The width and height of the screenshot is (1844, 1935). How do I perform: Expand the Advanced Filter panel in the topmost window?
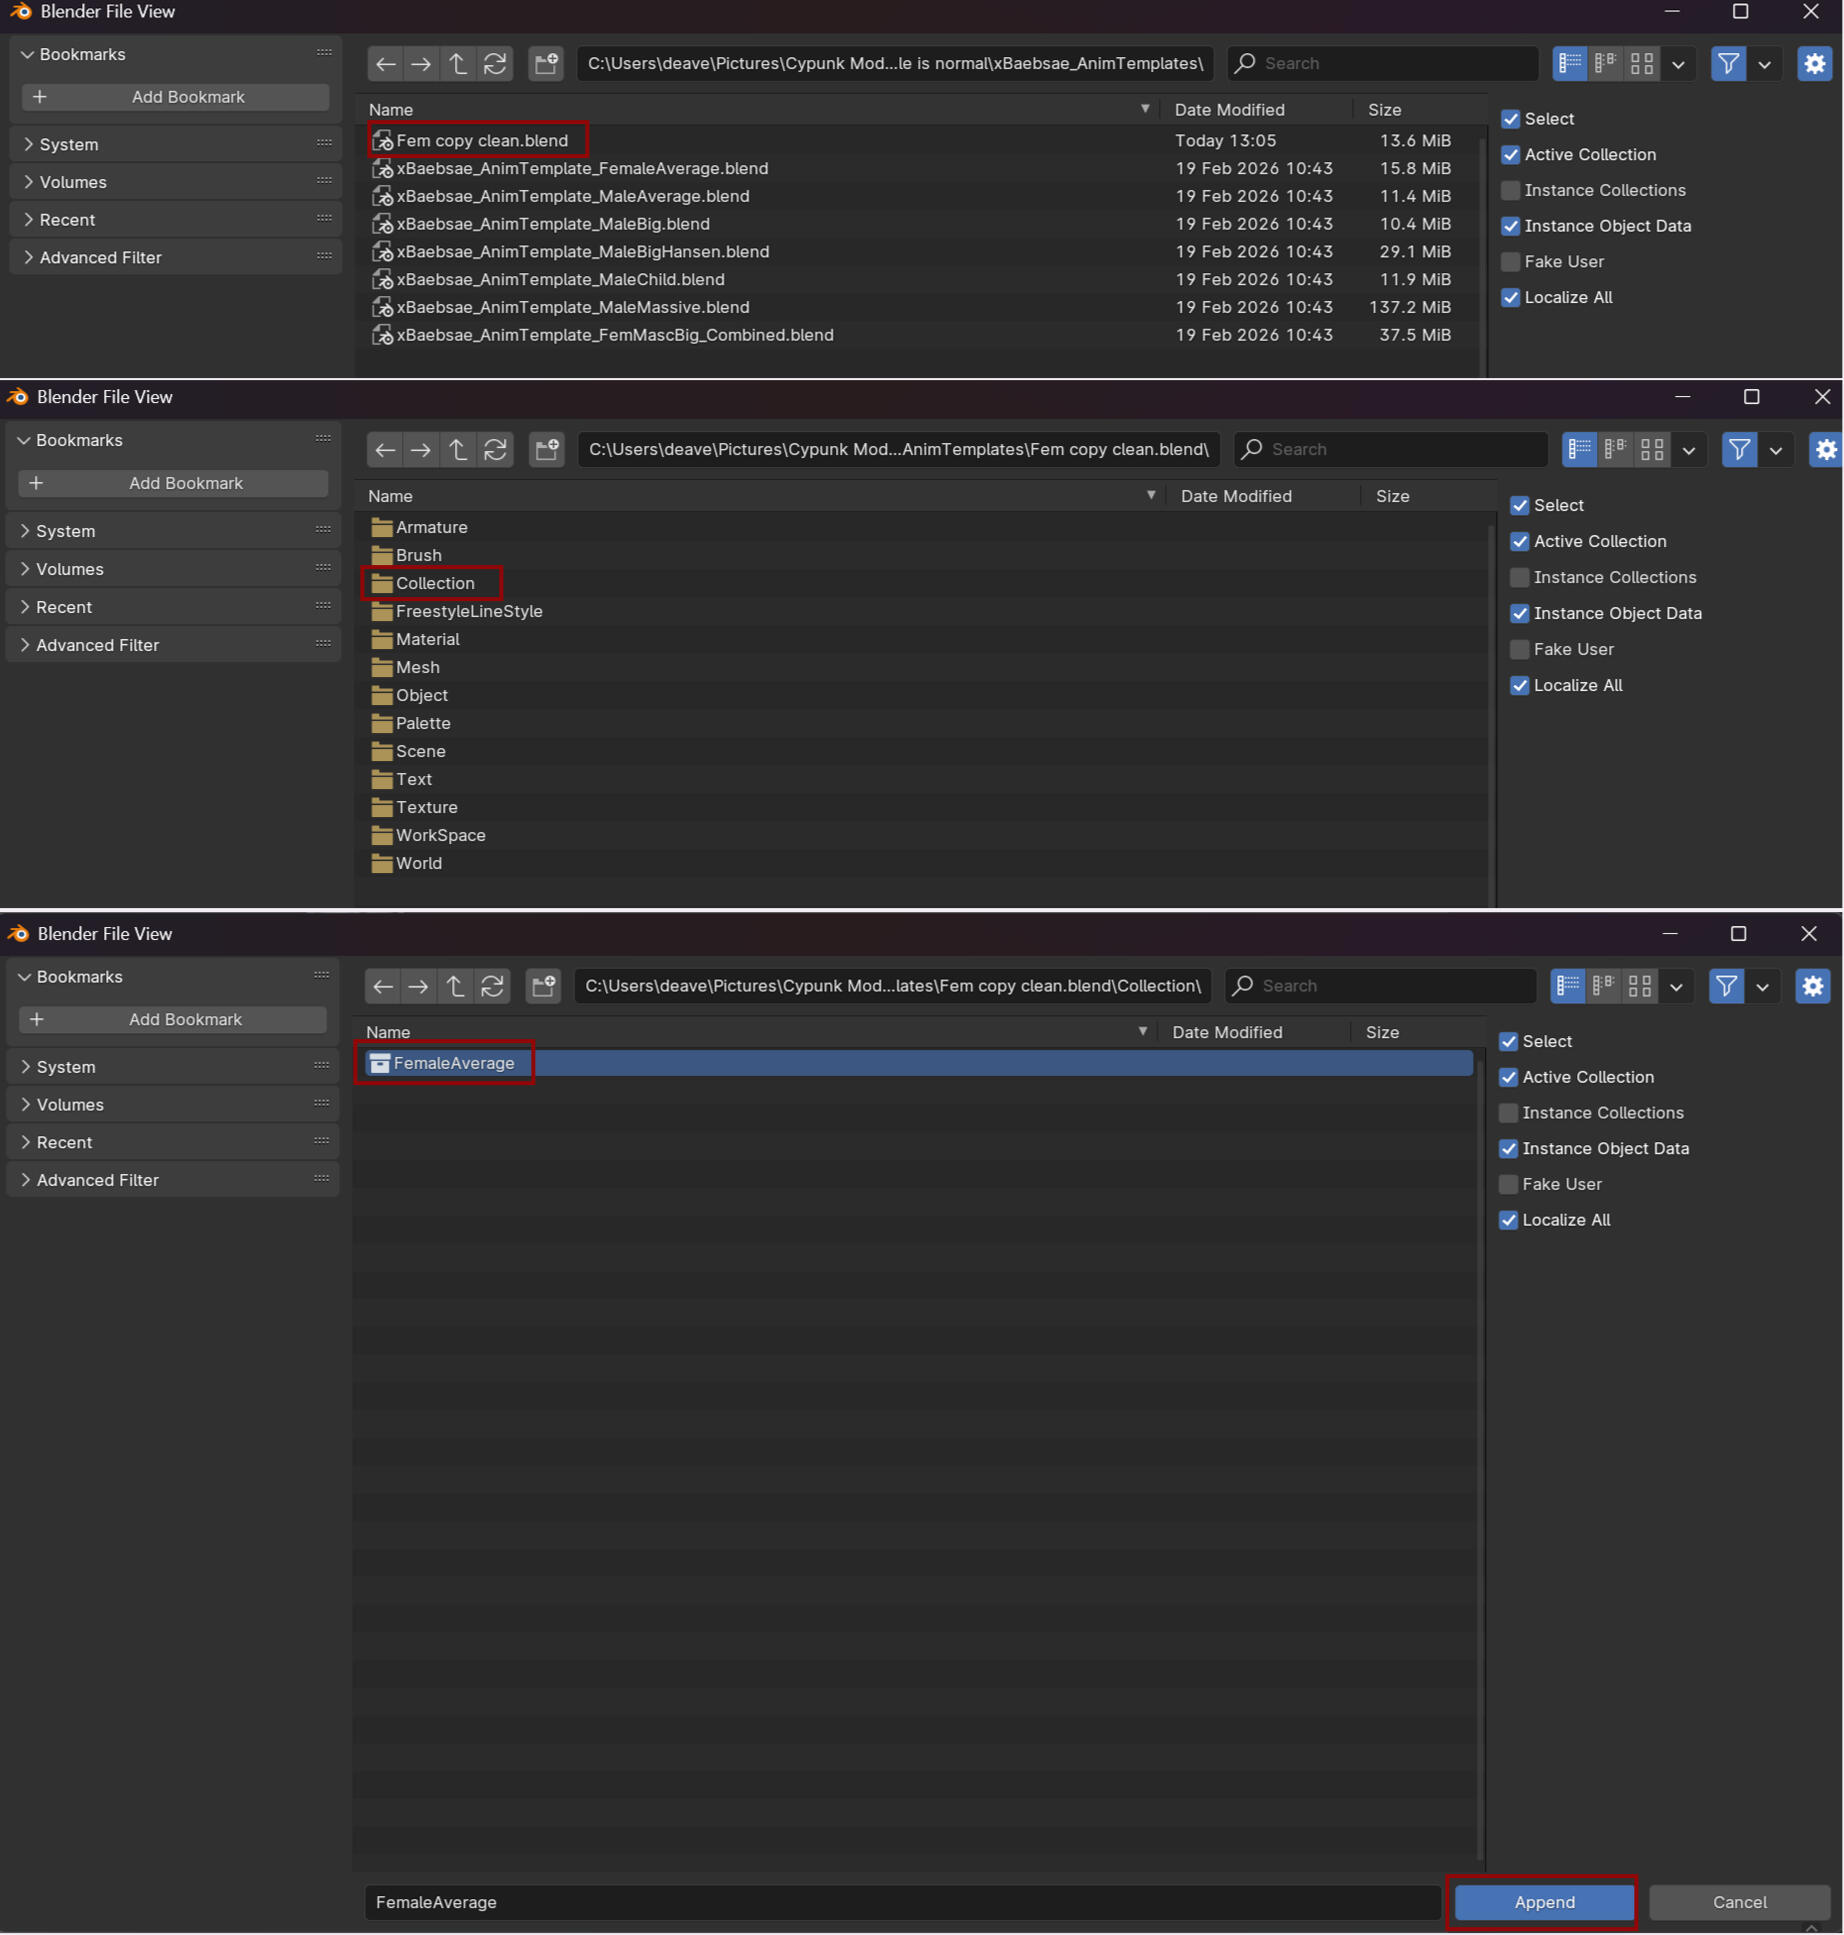[x=100, y=257]
